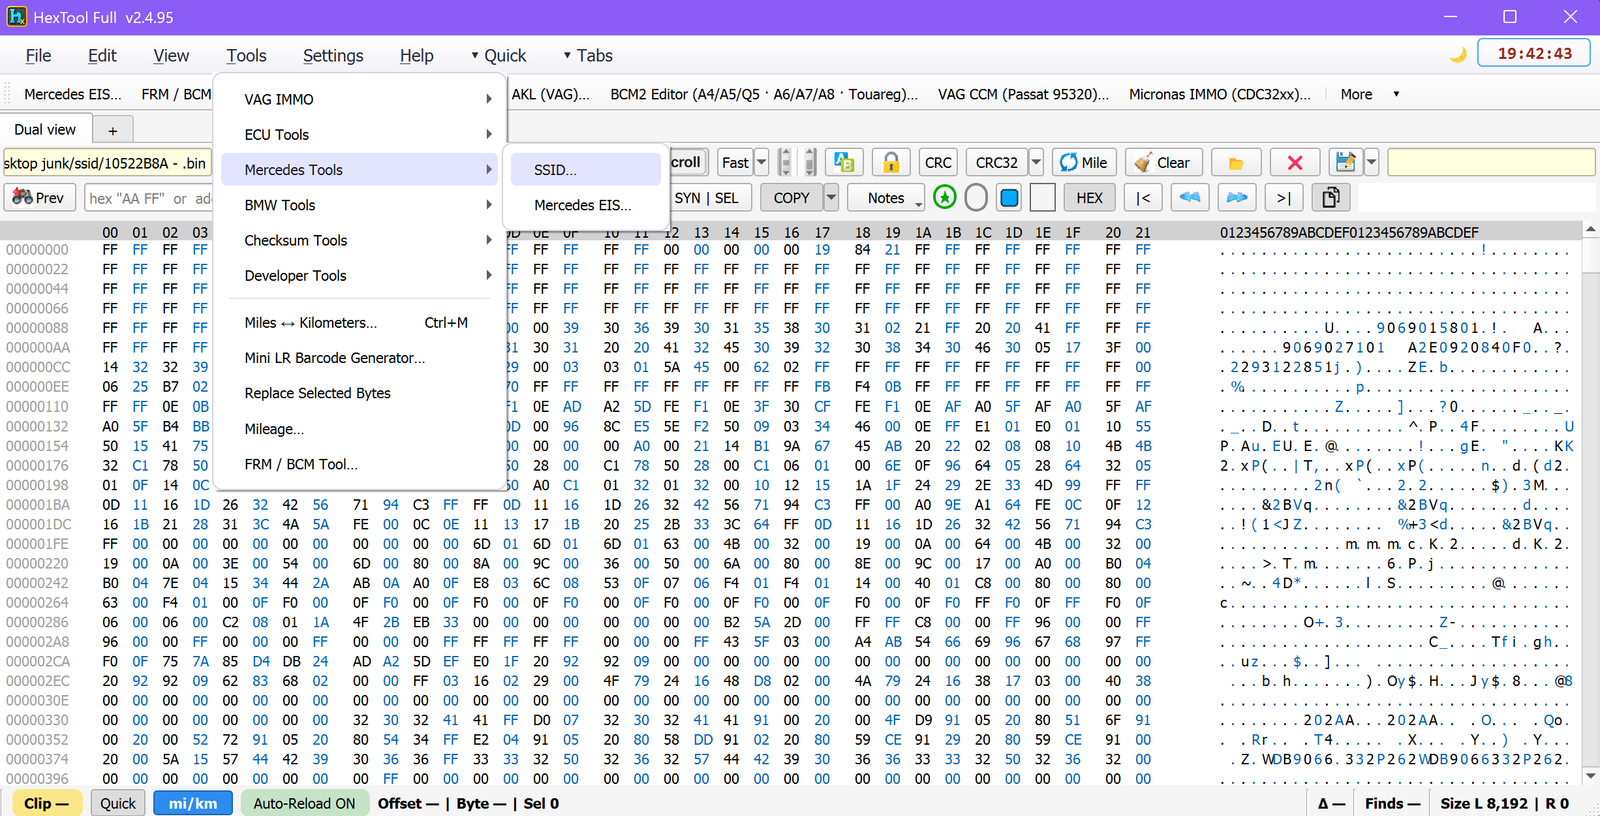1600x816 pixels.
Task: Click the Quick status bar button
Action: click(x=117, y=803)
